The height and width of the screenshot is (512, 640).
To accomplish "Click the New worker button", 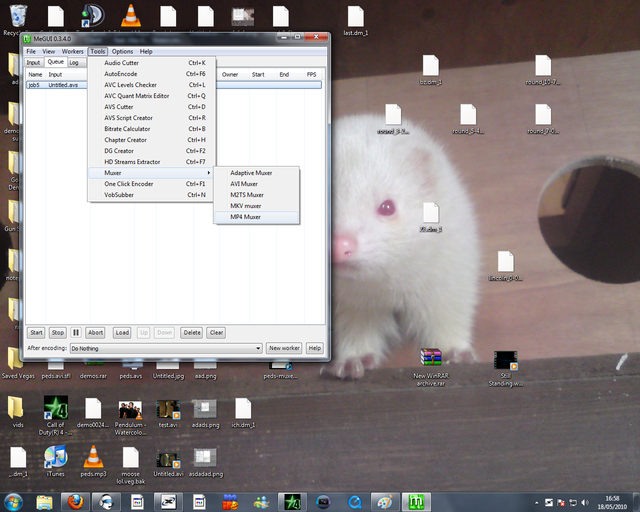I will tap(284, 348).
